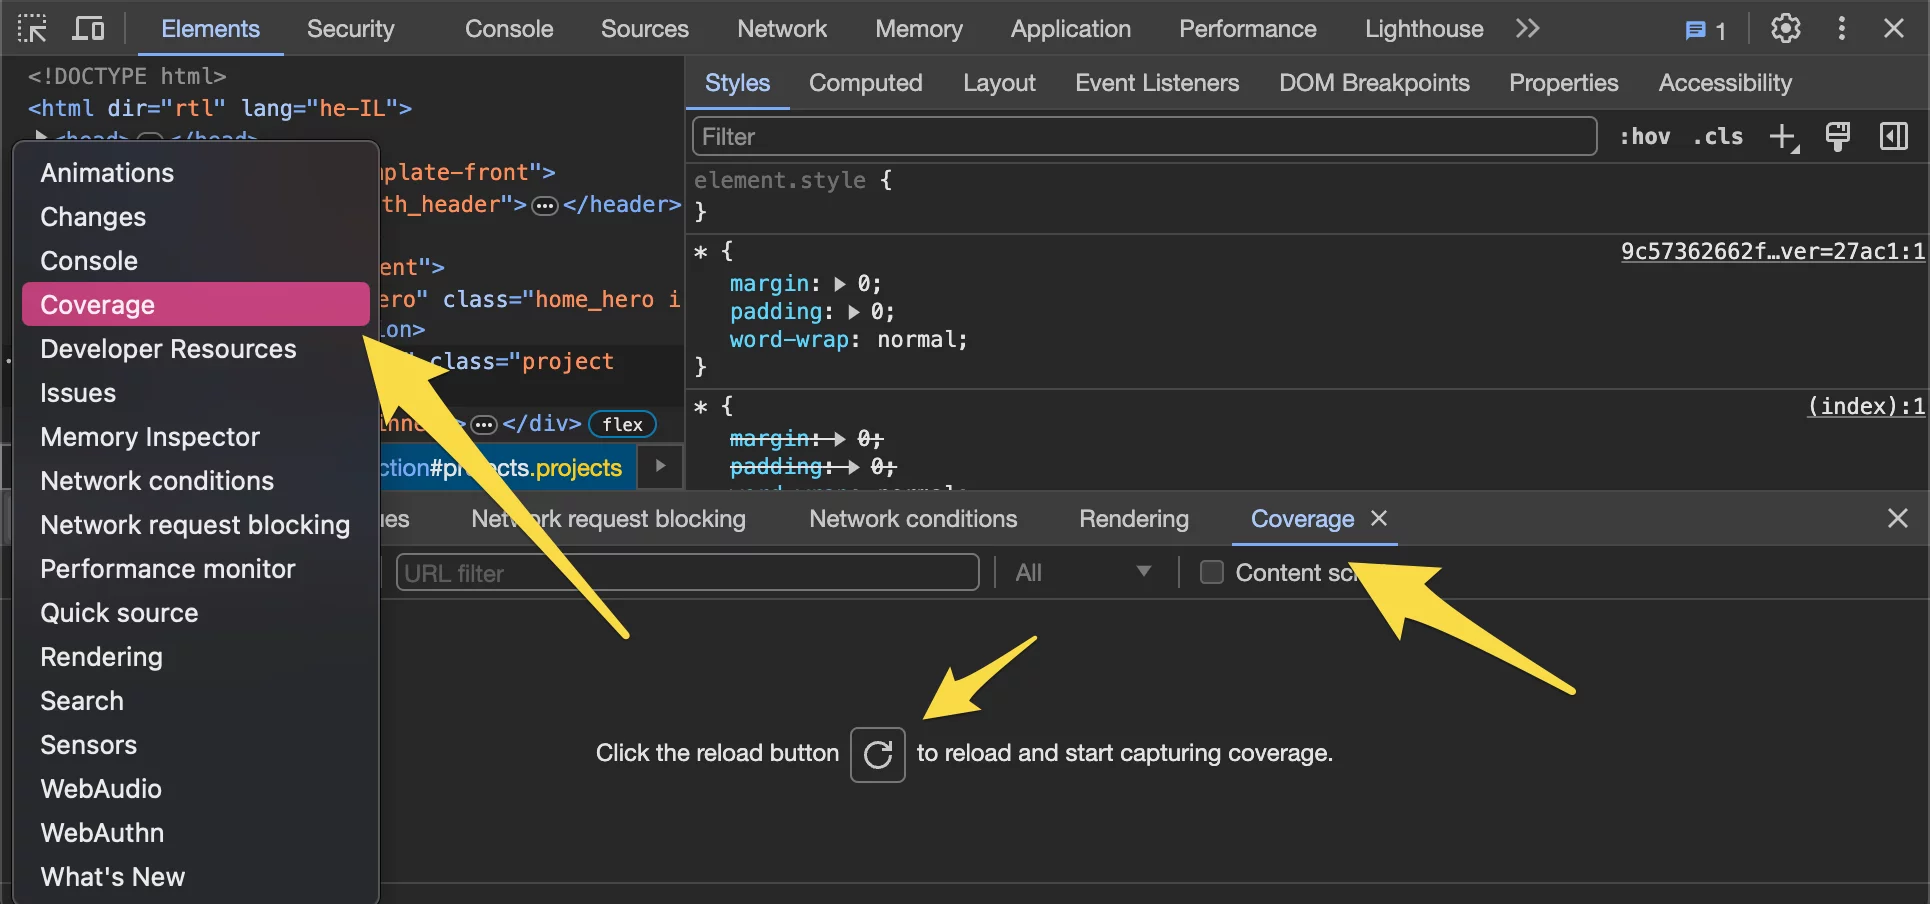Click the new style rule plus icon
The width and height of the screenshot is (1930, 904).
[1784, 137]
